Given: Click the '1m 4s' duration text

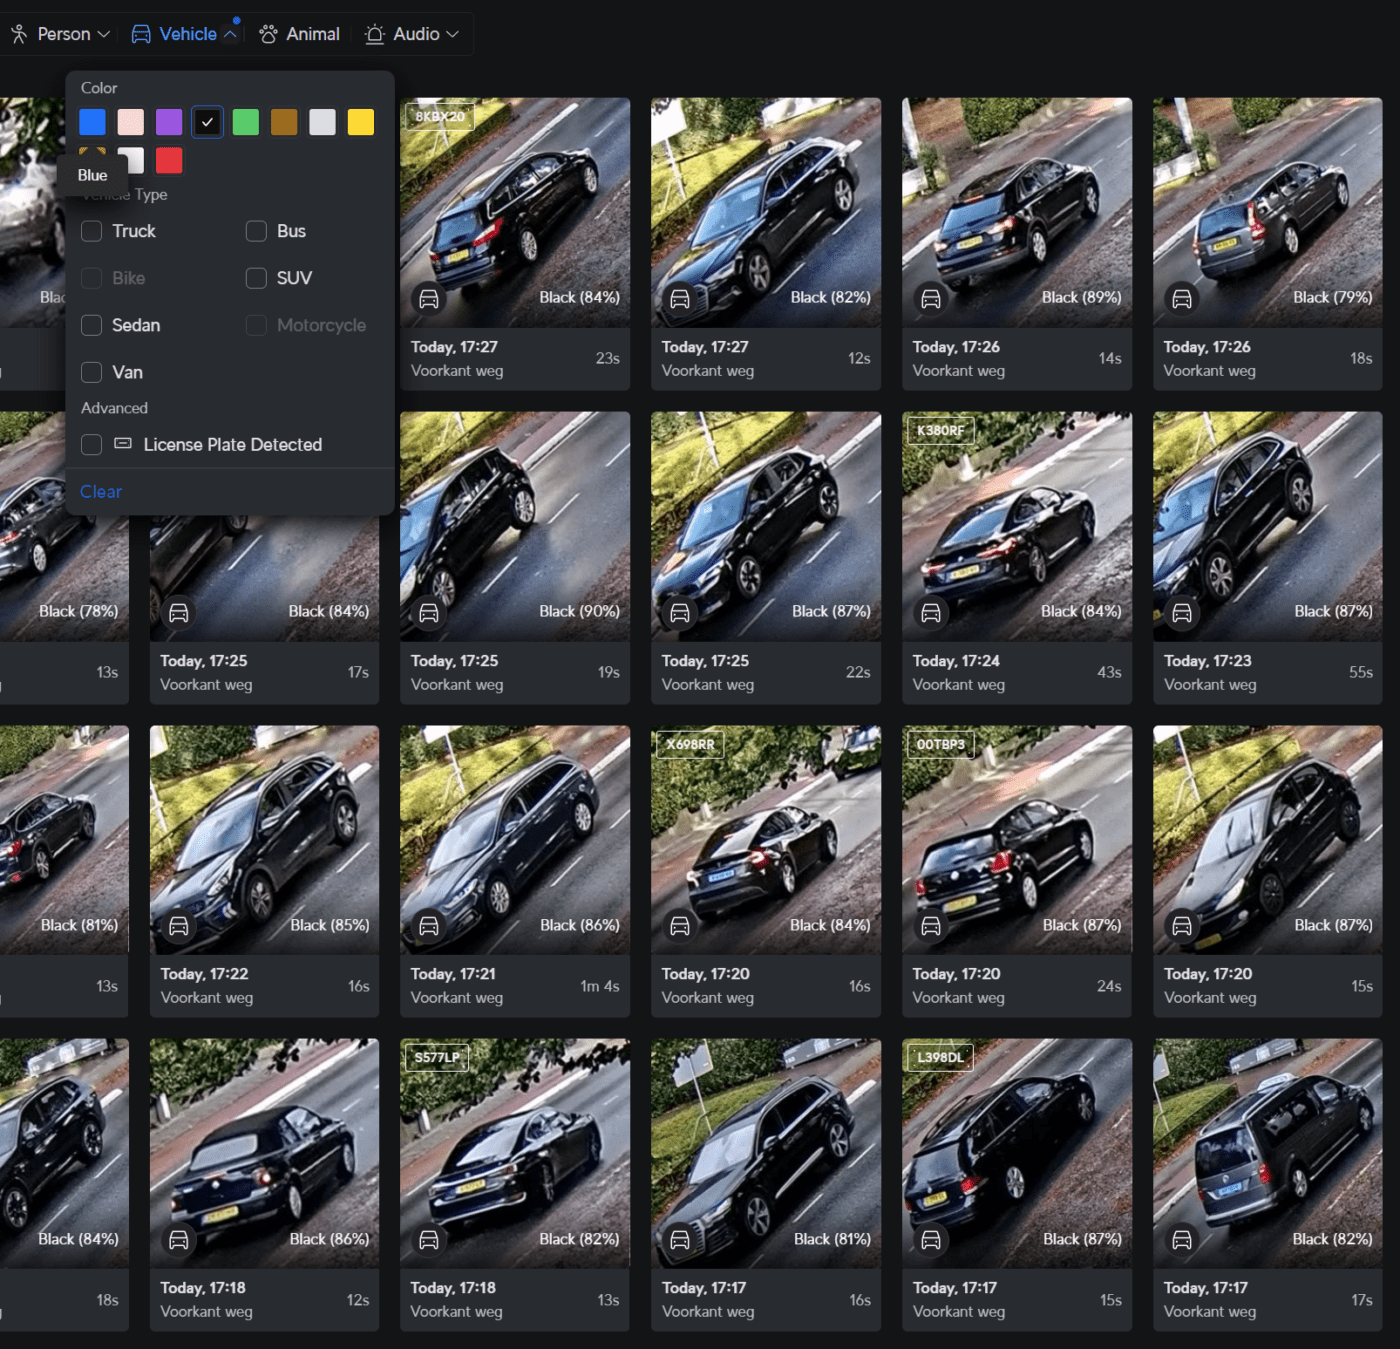Looking at the screenshot, I should [x=600, y=986].
